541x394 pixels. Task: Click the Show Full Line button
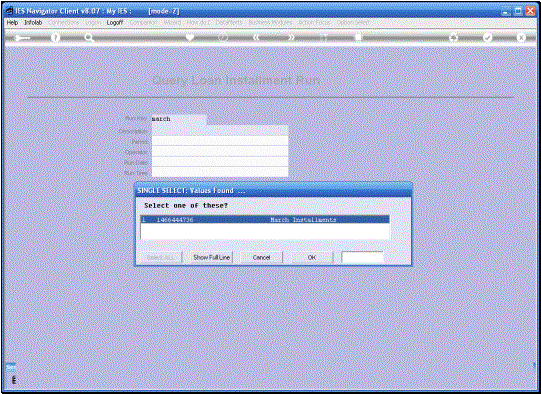pyautogui.click(x=212, y=257)
